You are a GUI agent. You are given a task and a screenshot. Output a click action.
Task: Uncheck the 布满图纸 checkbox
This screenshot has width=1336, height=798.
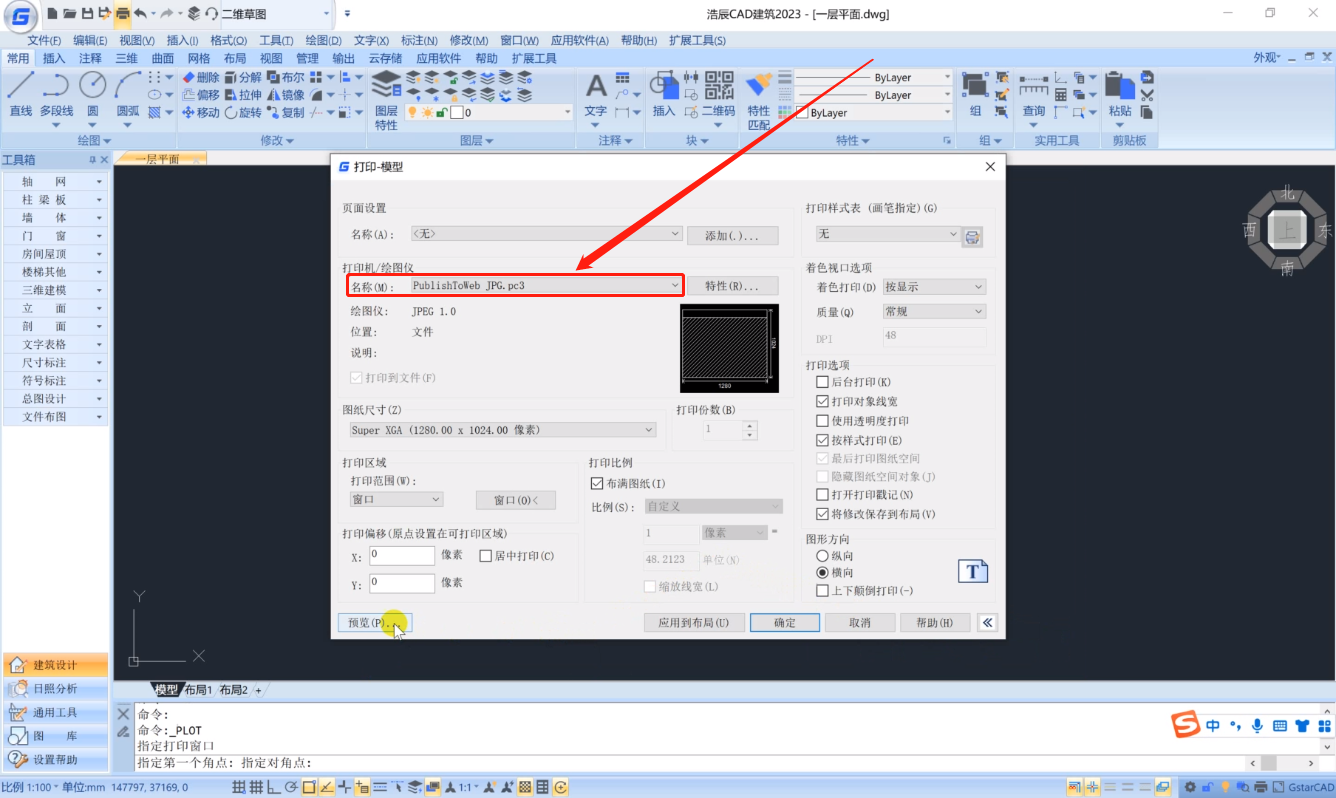tap(597, 484)
